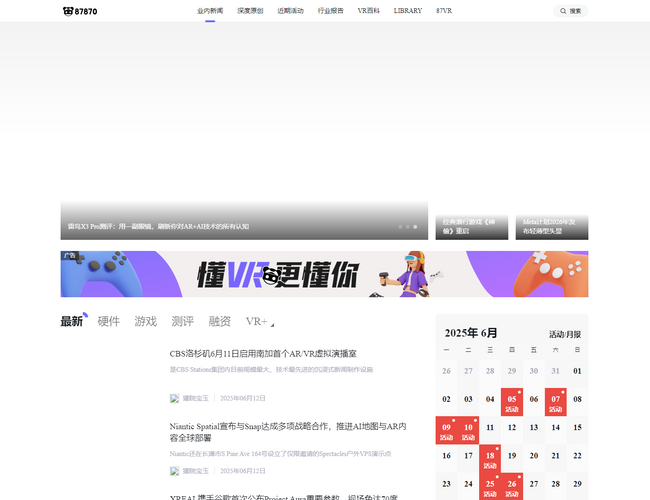Image resolution: width=650 pixels, height=500 pixels.
Task: Switch to the 测评 tab
Action: coord(182,321)
